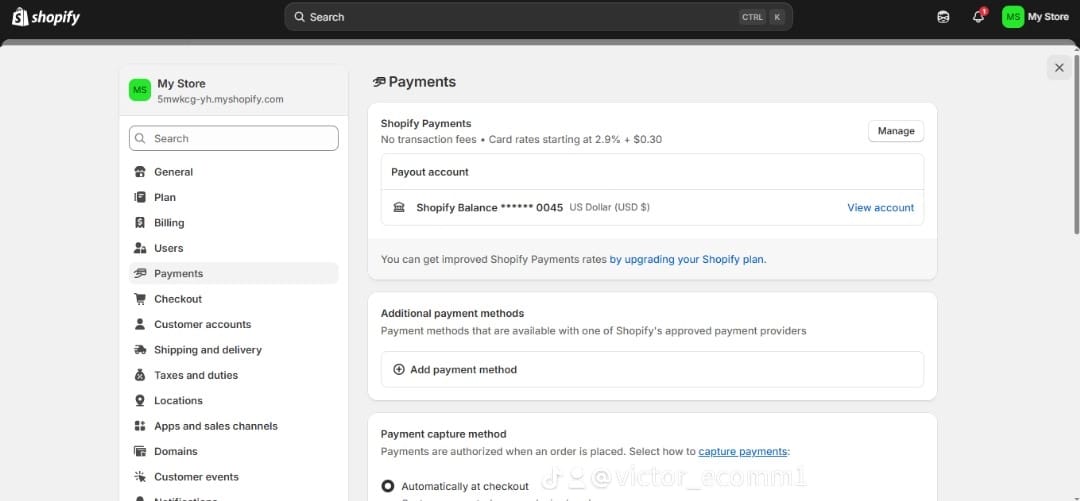Click the Payments icon in the sidebar
Viewport: 1080px width, 501px height.
(x=140, y=274)
